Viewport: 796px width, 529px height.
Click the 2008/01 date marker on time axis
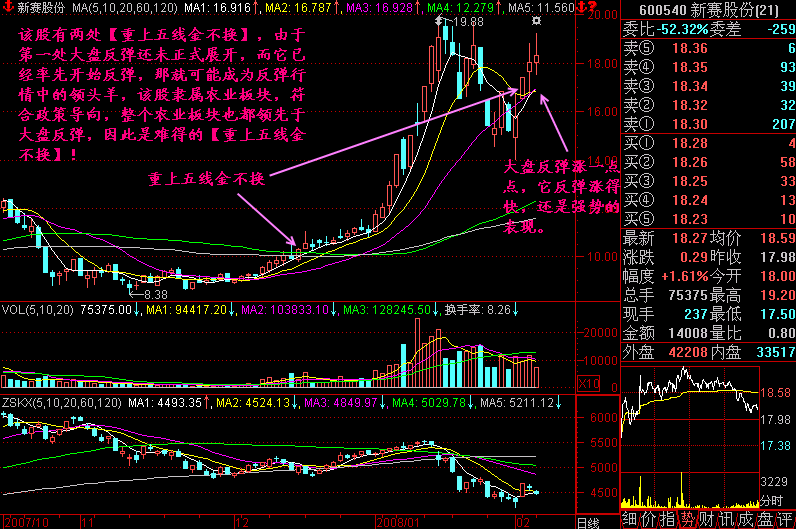395,521
